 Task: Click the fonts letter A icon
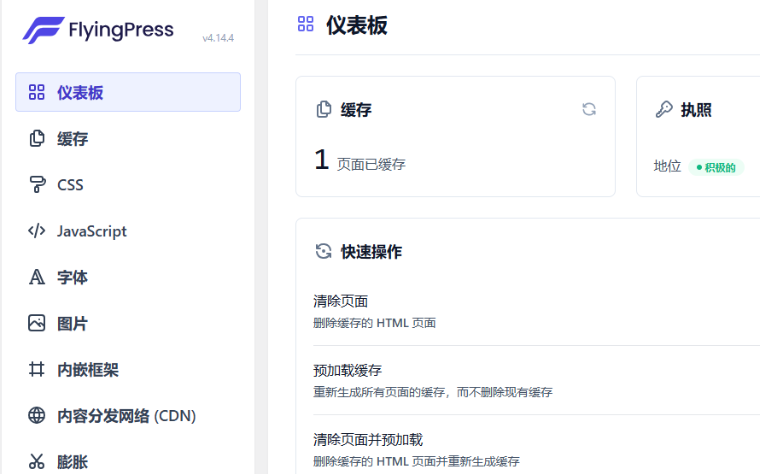37,277
